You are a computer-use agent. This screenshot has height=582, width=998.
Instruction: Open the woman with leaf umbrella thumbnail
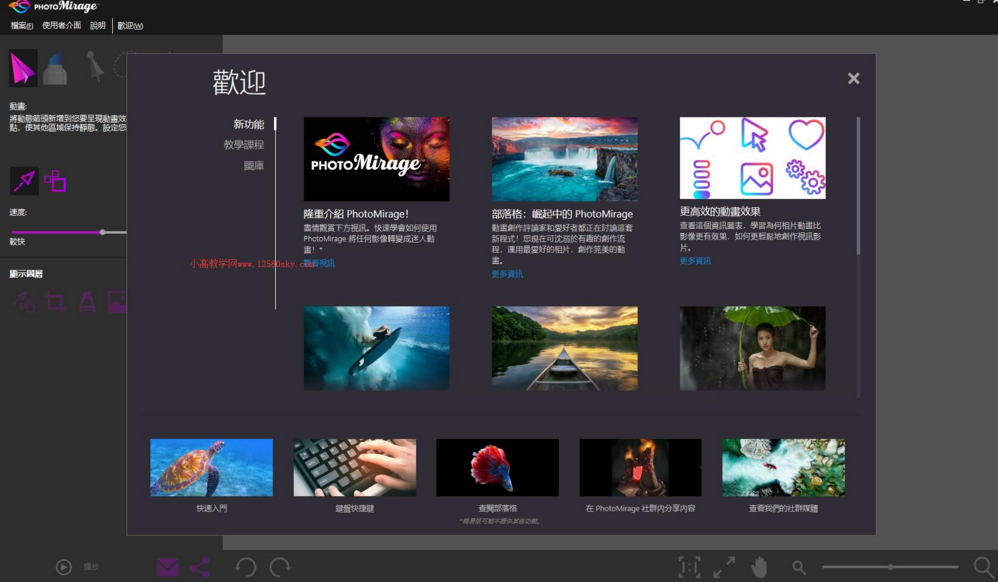[752, 348]
